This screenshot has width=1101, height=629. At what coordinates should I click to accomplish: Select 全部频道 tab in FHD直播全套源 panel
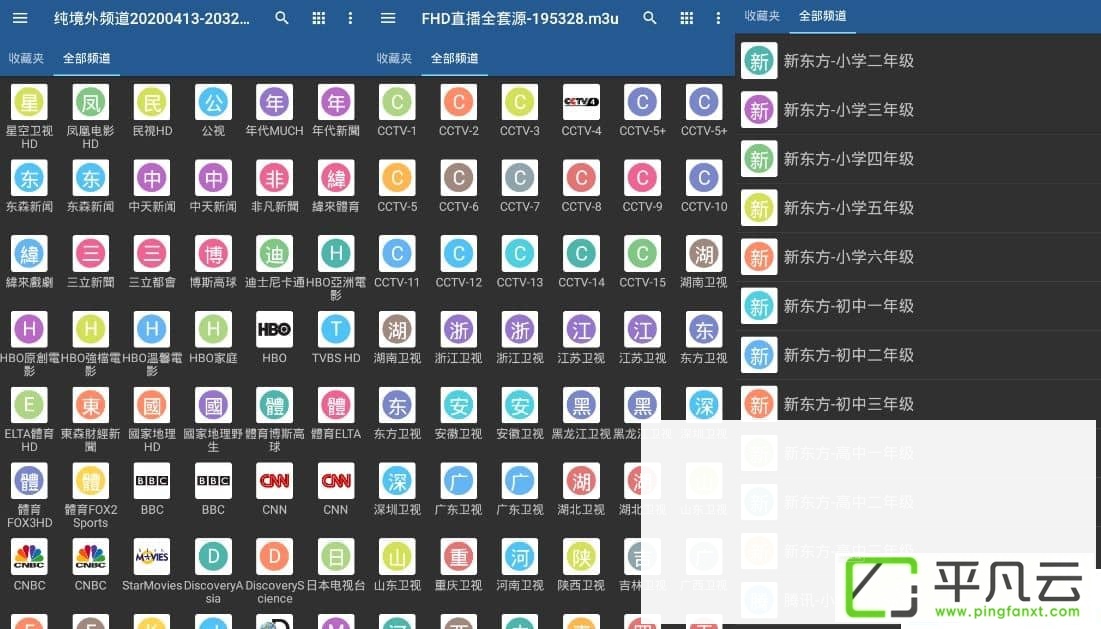[454, 58]
